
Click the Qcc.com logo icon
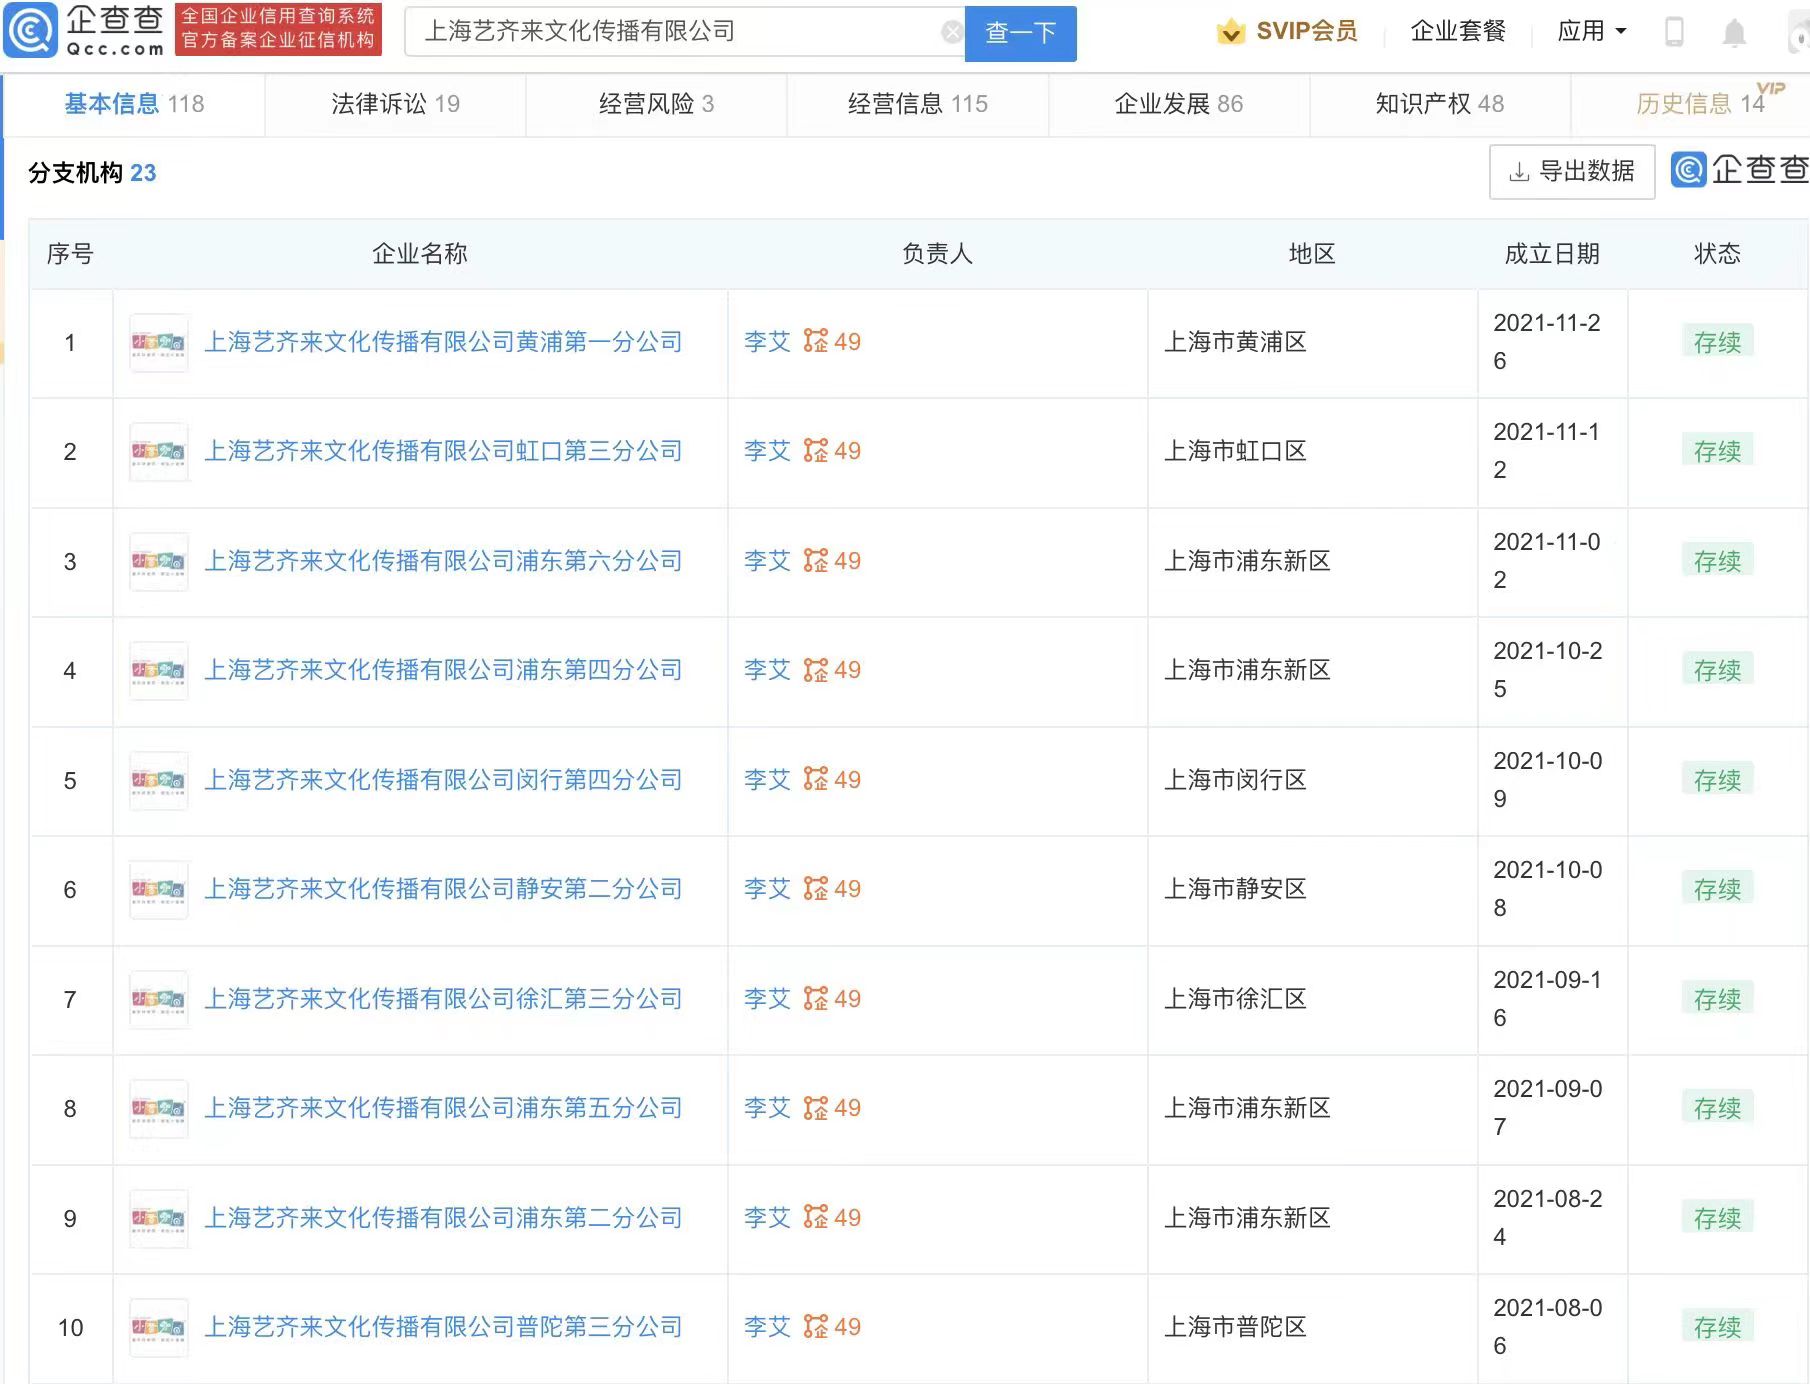[31, 31]
